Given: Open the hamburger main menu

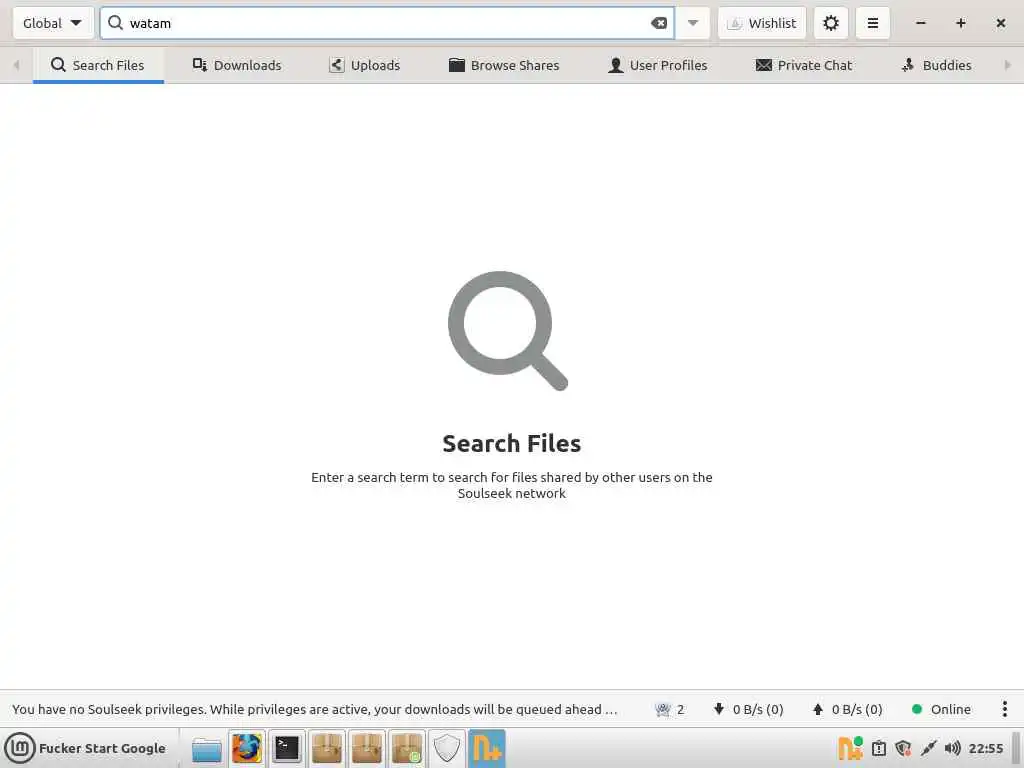Looking at the screenshot, I should [x=872, y=23].
